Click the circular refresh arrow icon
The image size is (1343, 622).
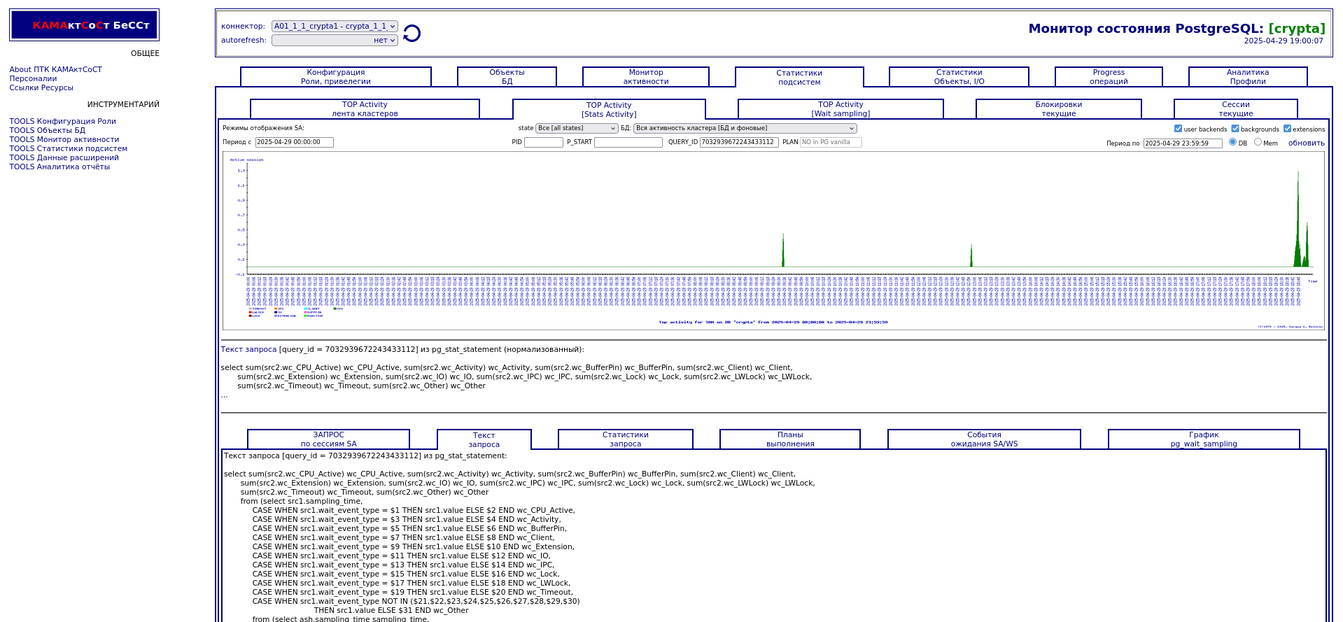(x=412, y=34)
